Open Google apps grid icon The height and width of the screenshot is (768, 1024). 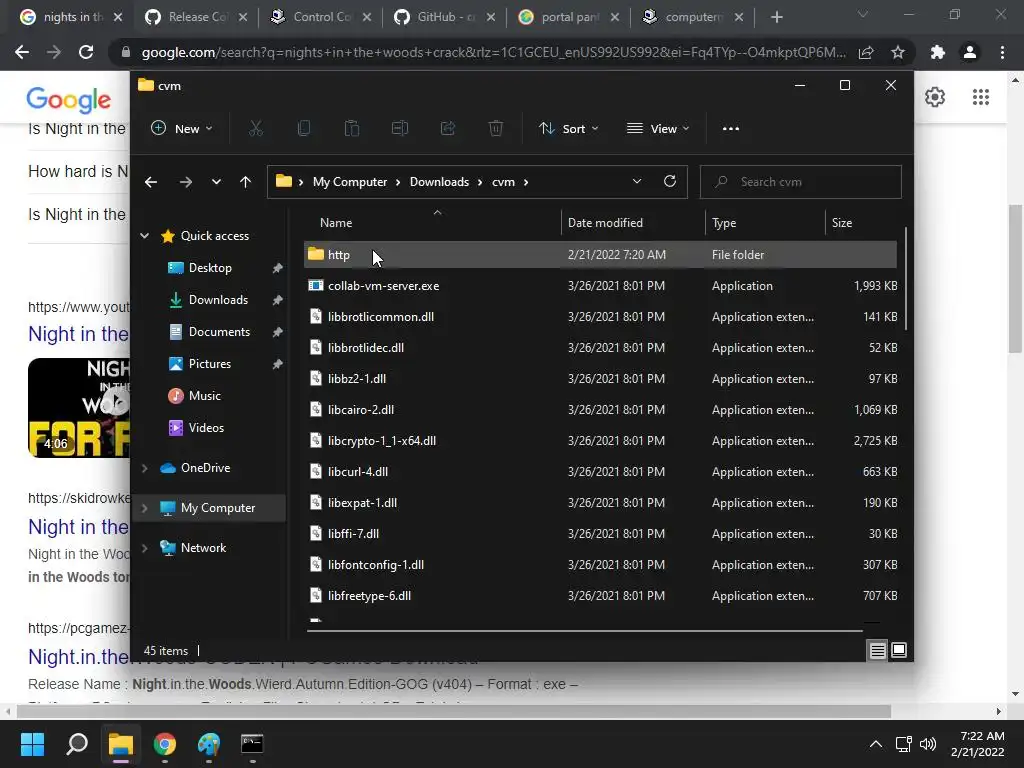(981, 97)
